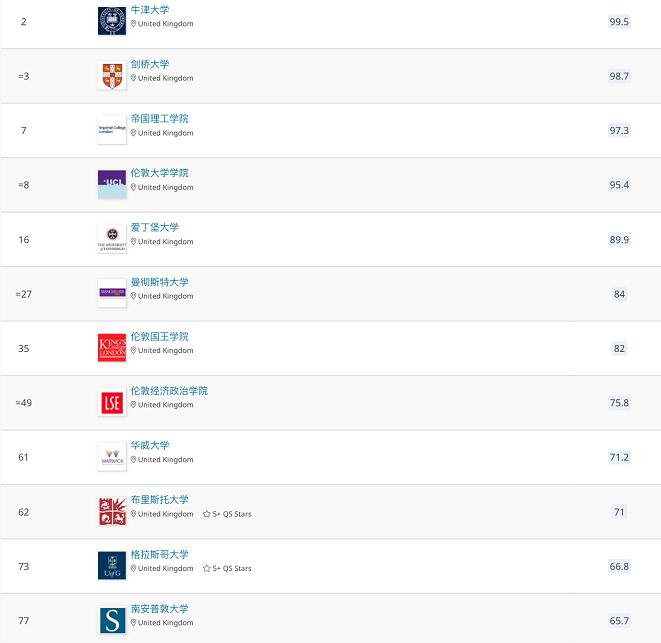Open the 剑桥大学 university link
The width and height of the screenshot is (661, 643).
pos(150,64)
